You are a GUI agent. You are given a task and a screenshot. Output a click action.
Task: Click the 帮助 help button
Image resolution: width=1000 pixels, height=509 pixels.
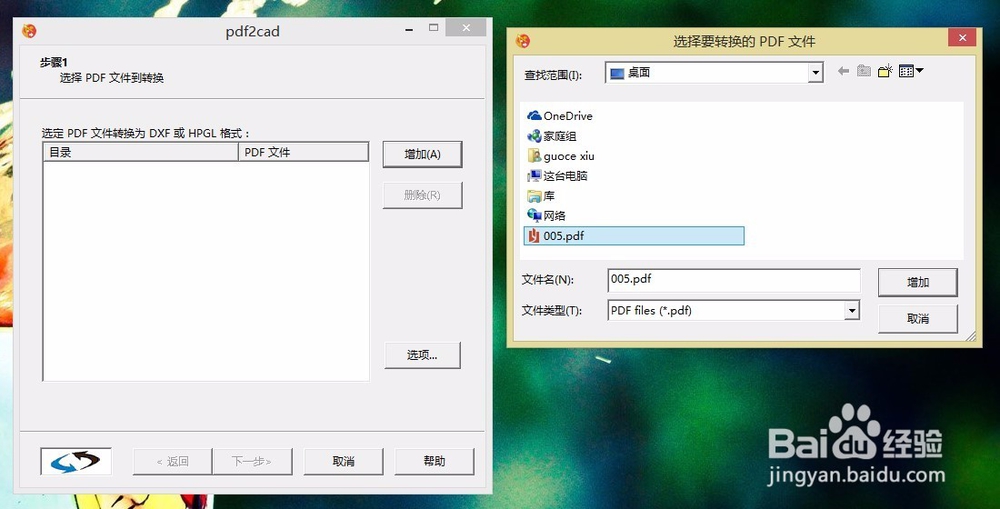tap(434, 461)
